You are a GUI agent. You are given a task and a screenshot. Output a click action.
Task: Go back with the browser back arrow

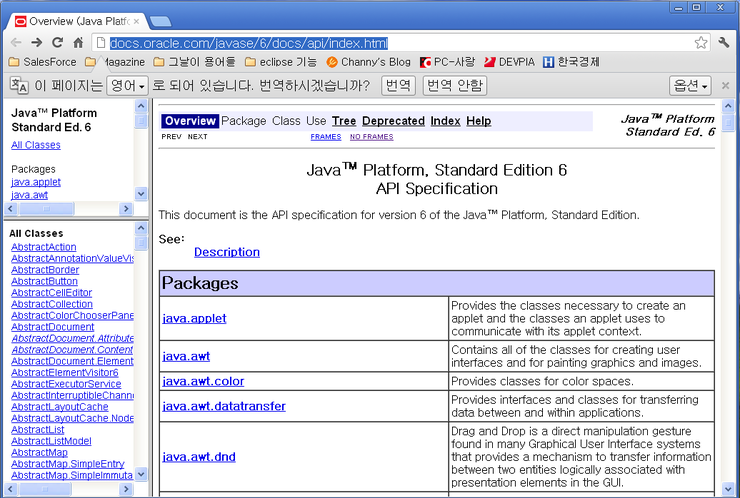[16, 42]
